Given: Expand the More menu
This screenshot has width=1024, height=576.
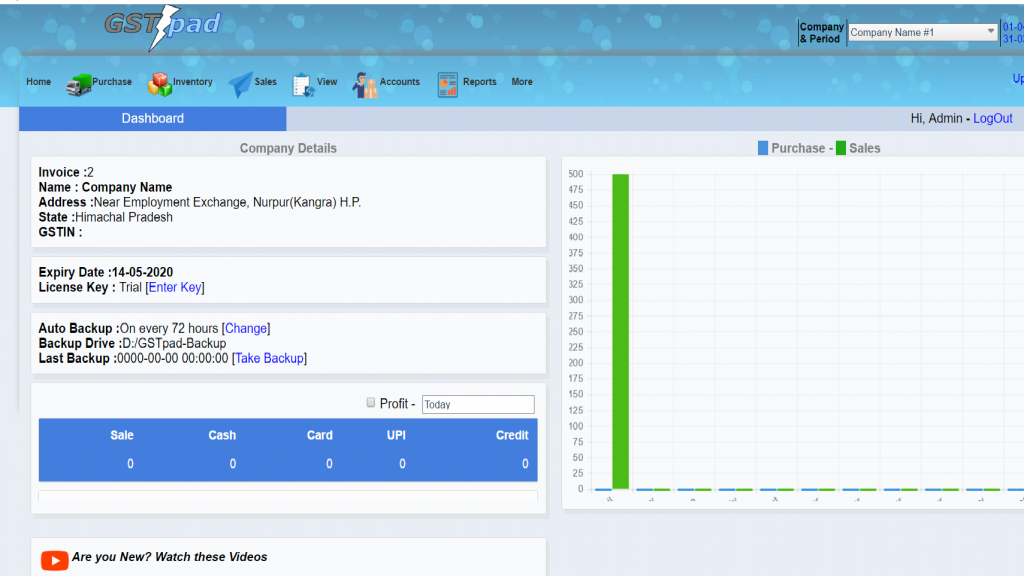Looking at the screenshot, I should click(521, 82).
